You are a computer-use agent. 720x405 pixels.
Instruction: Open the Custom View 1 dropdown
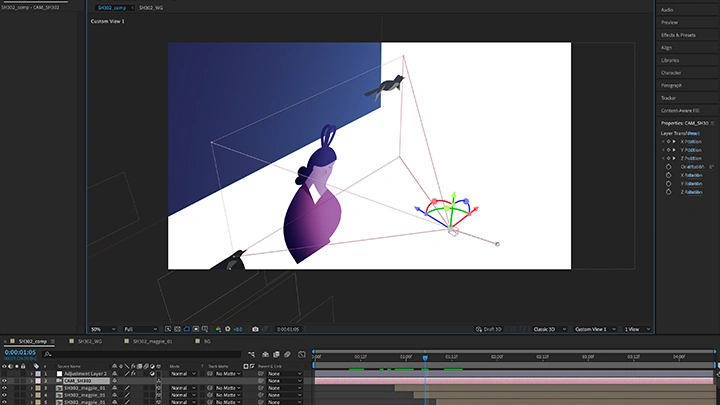(593, 329)
